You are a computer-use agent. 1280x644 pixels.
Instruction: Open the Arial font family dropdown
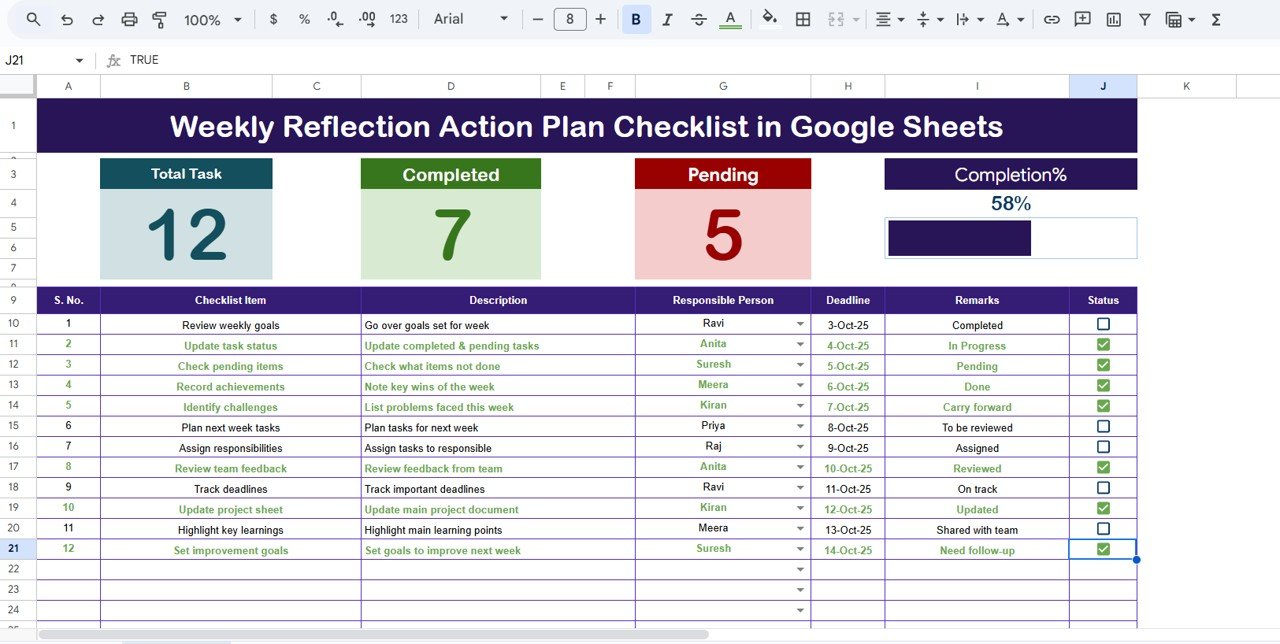click(x=471, y=19)
